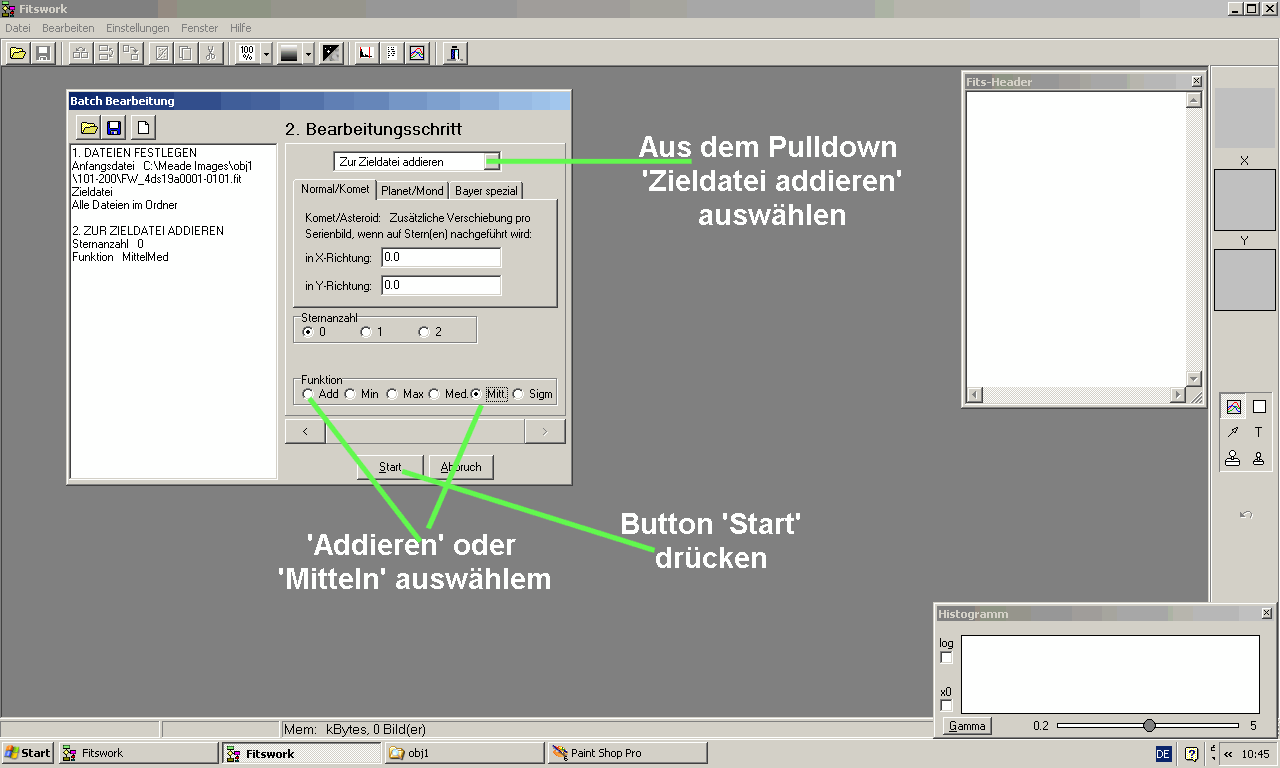Screen dimensions: 1280x768
Task: Set Sternanzahl to 2
Action: (x=424, y=332)
